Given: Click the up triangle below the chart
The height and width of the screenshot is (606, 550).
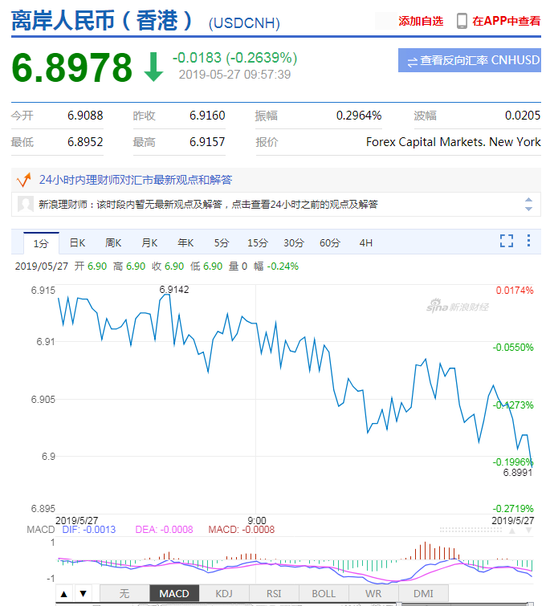Looking at the screenshot, I should pos(65,594).
